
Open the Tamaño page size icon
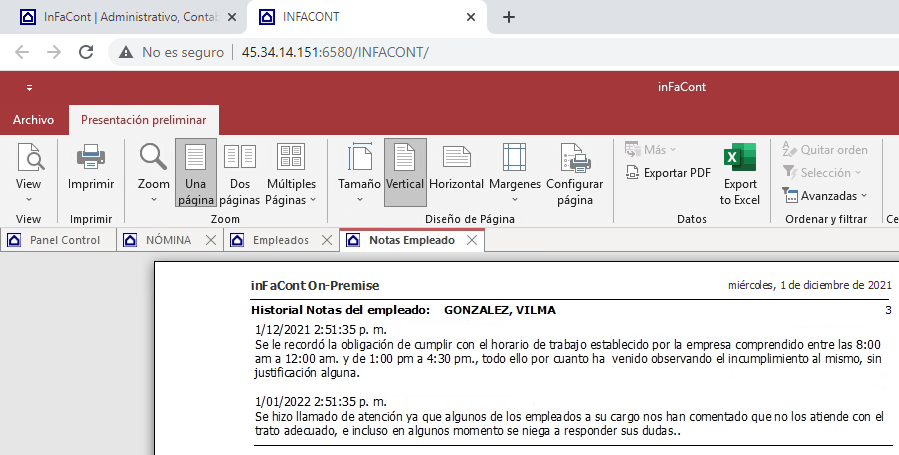point(359,157)
